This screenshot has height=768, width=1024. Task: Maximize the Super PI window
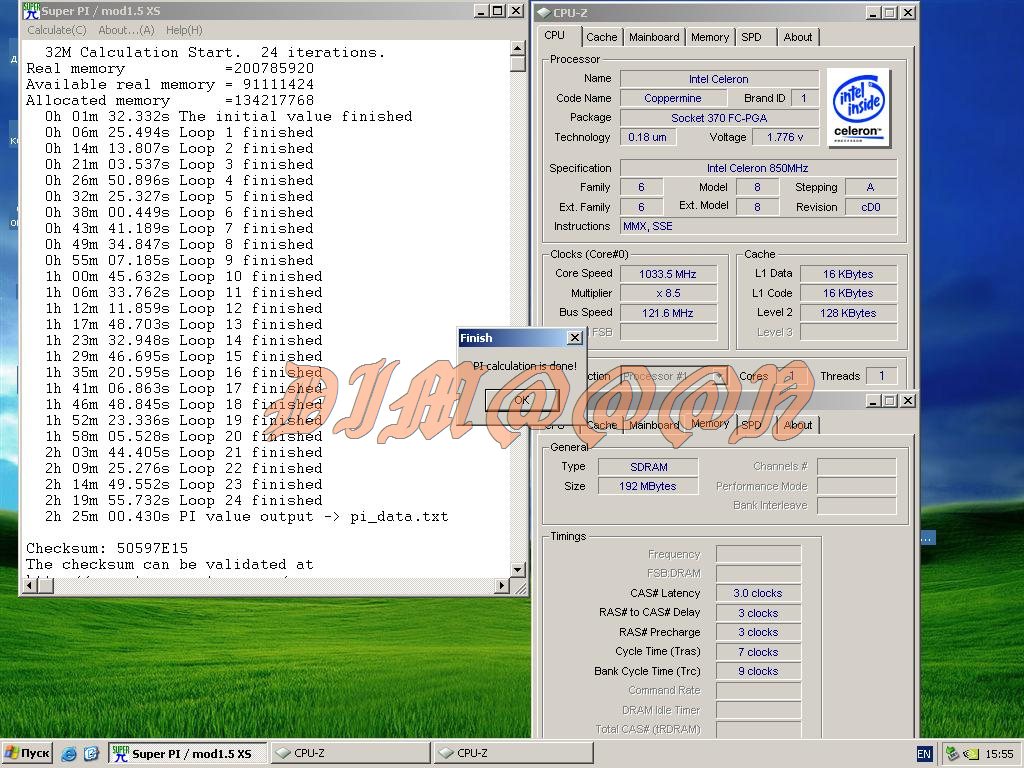point(498,10)
